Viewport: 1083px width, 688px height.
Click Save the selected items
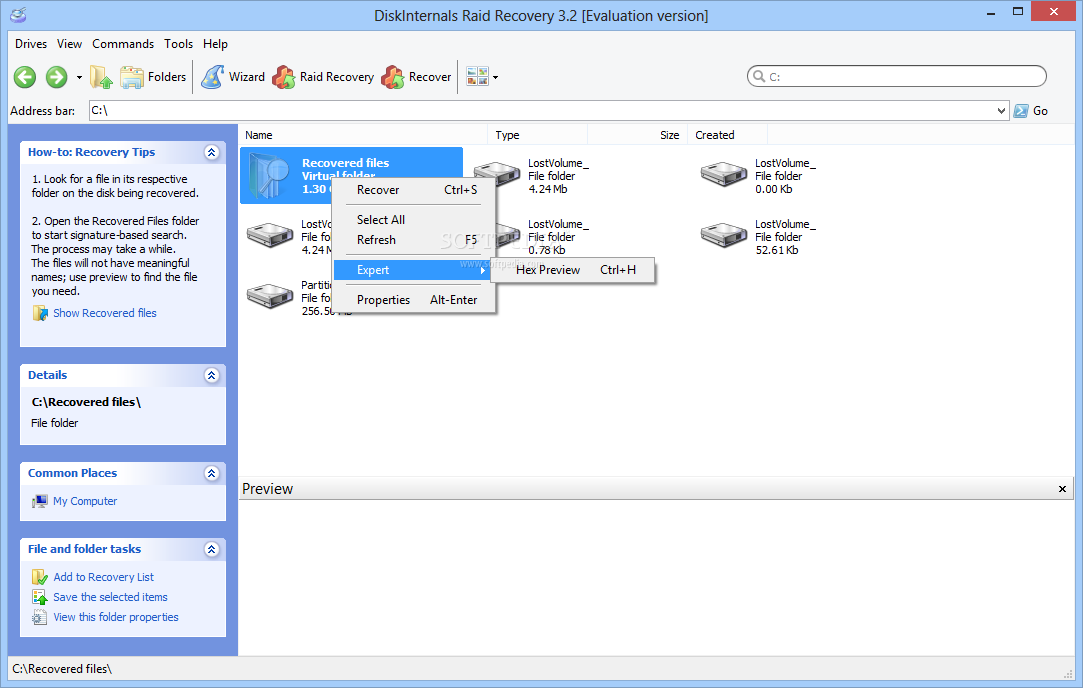coord(111,597)
